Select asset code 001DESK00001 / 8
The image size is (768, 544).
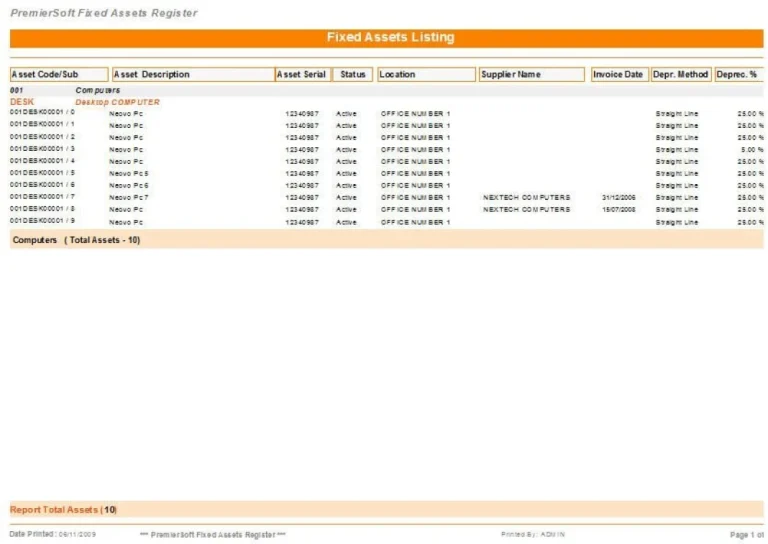(x=42, y=208)
